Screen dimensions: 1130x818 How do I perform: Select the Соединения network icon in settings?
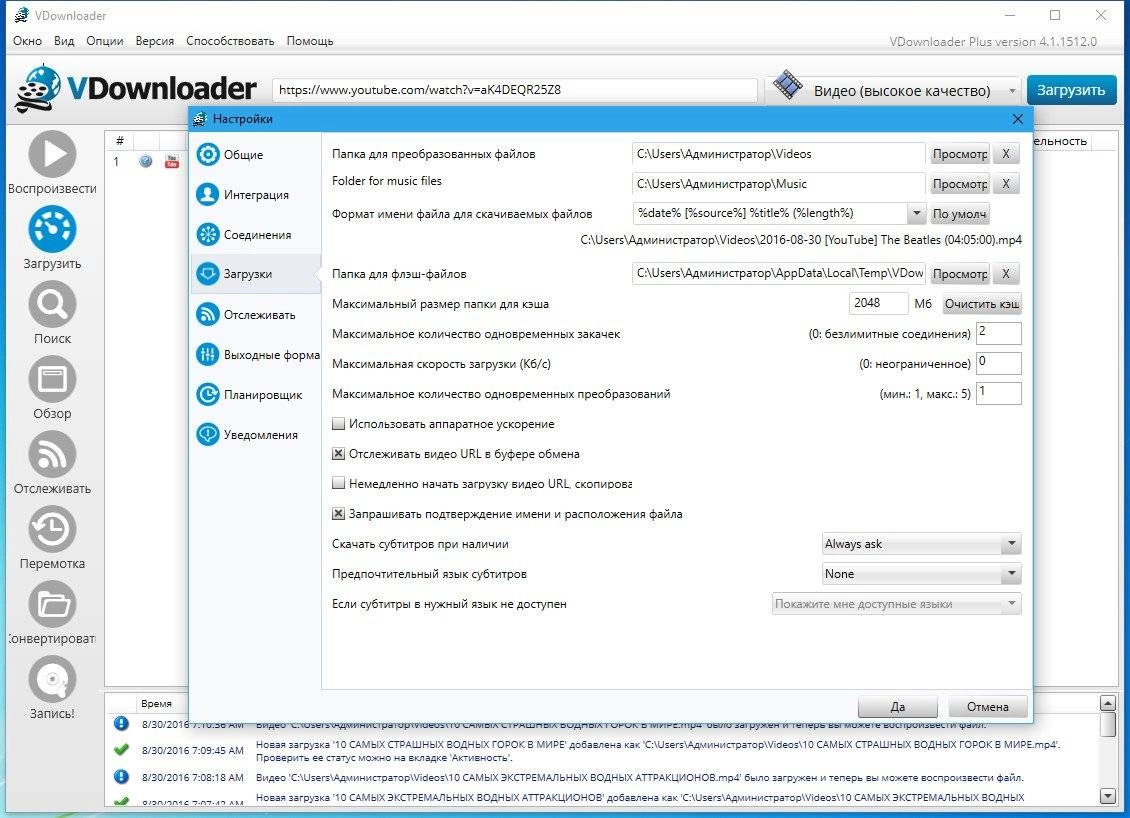click(x=208, y=234)
